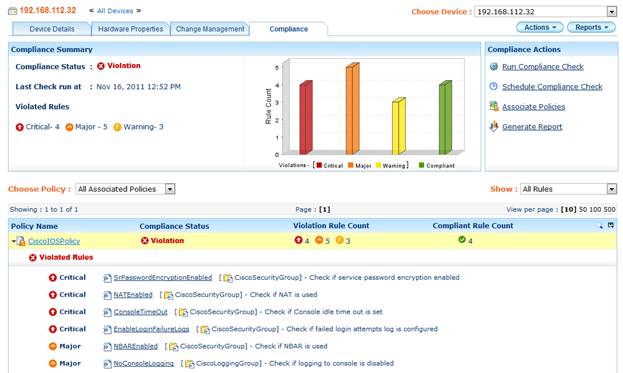Click the green compliant rule count check icon

point(462,240)
